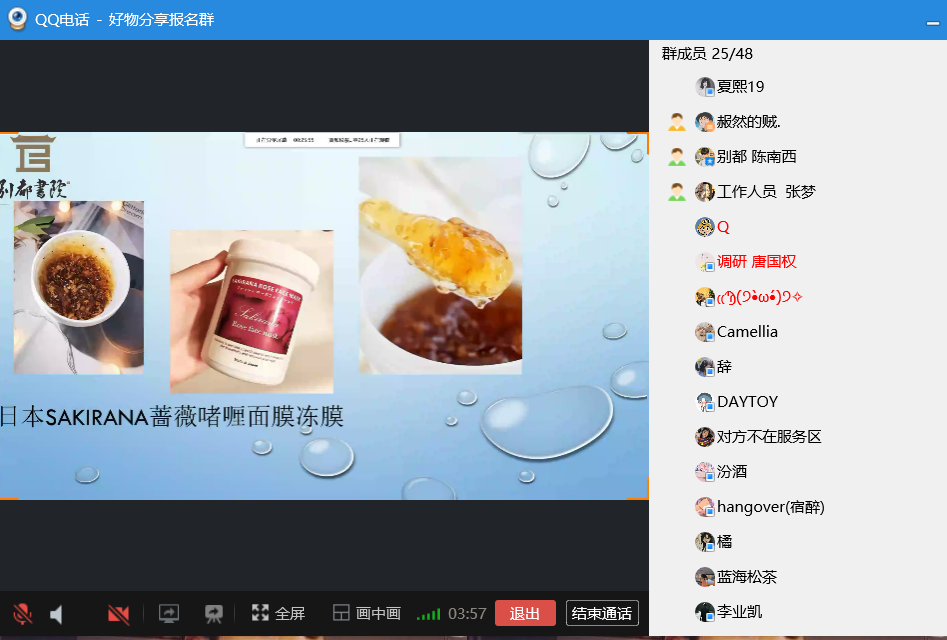End the call with 结束通话
This screenshot has height=640, width=947.
click(x=602, y=614)
